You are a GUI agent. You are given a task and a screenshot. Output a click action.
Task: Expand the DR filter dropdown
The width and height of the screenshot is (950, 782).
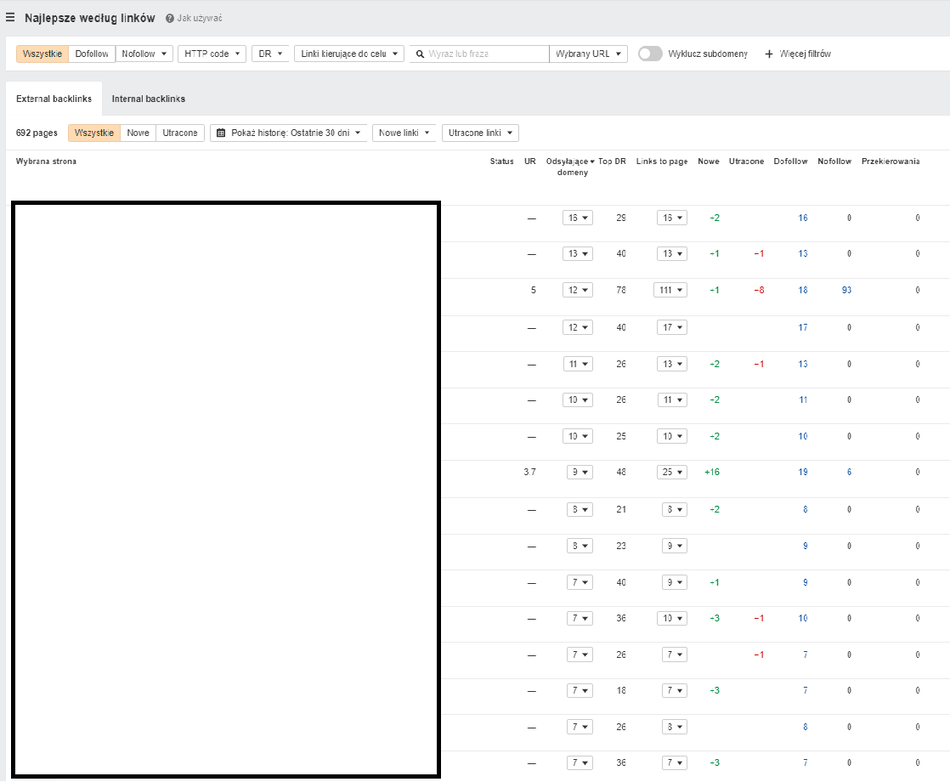point(270,54)
